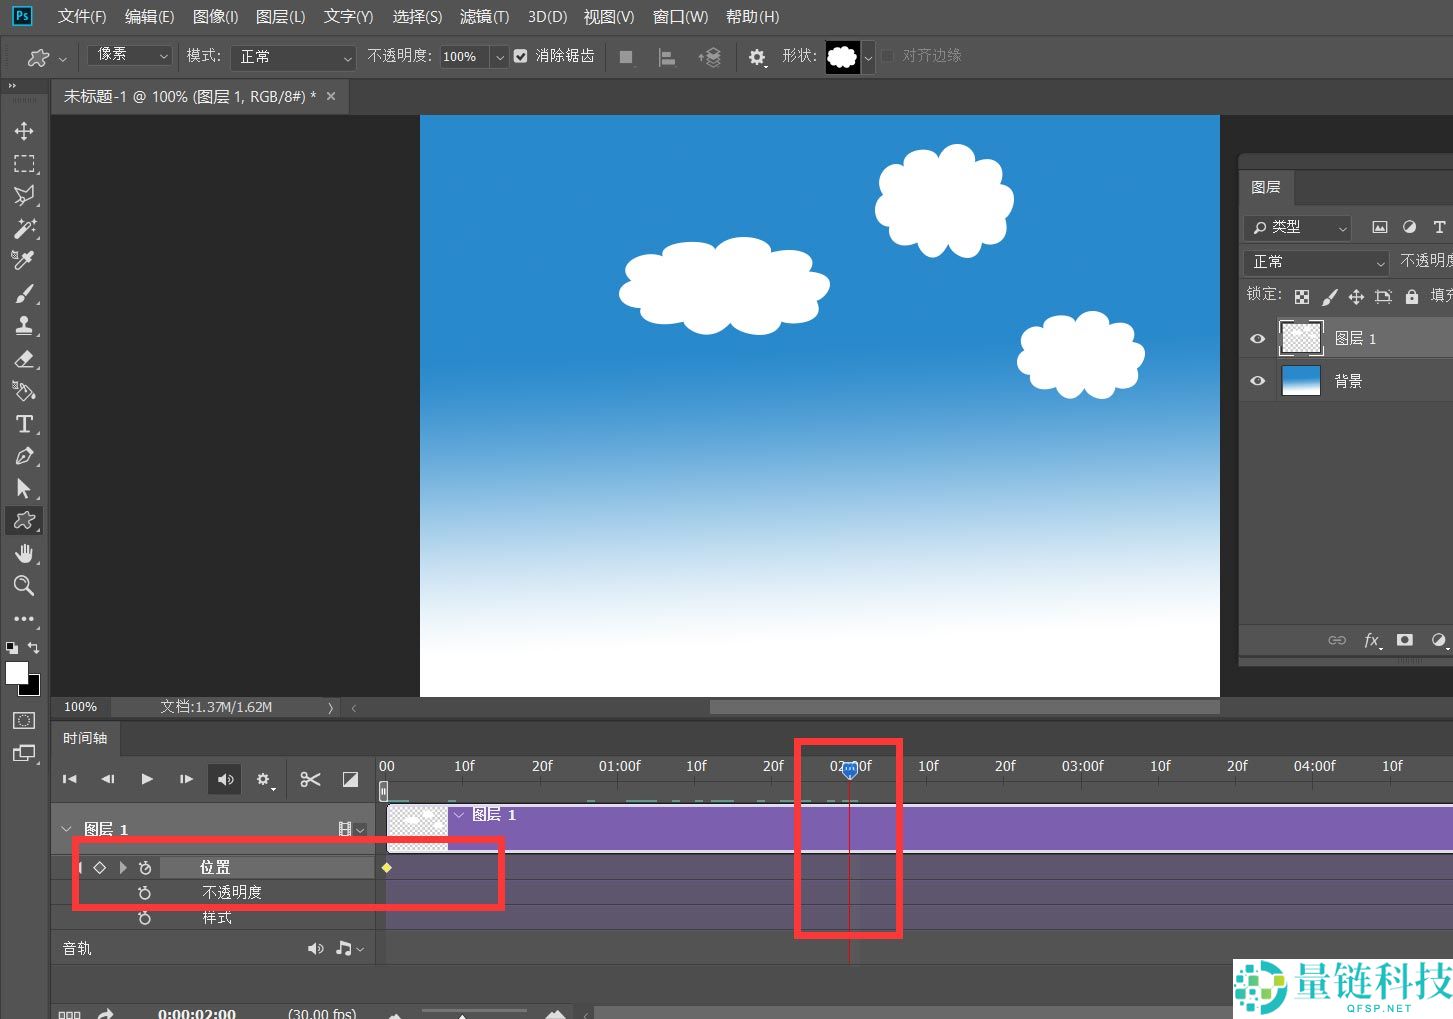
Task: Click the yellow keyframe diamond on timeline
Action: coord(387,867)
